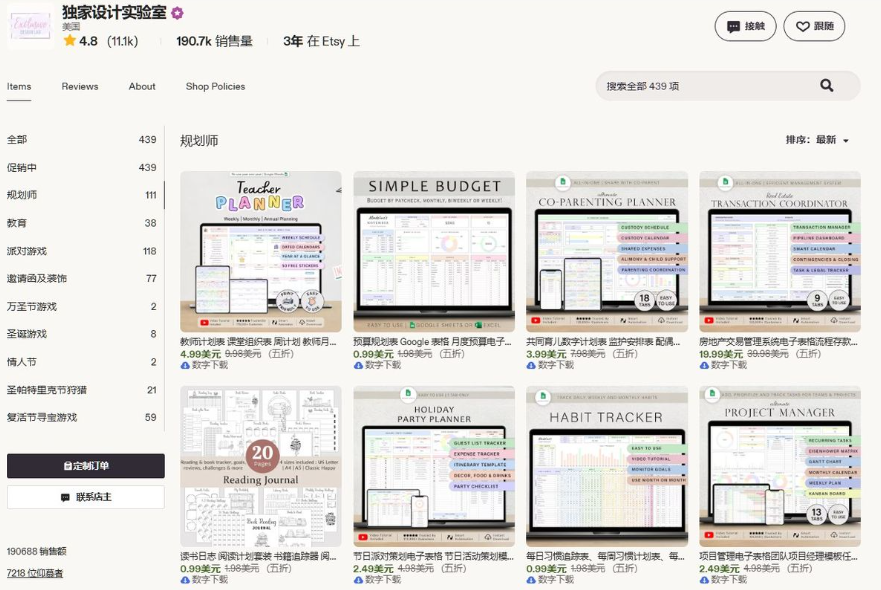The image size is (881, 590).
Task: Open the 排序: 最新 sort dropdown
Action: click(x=817, y=140)
